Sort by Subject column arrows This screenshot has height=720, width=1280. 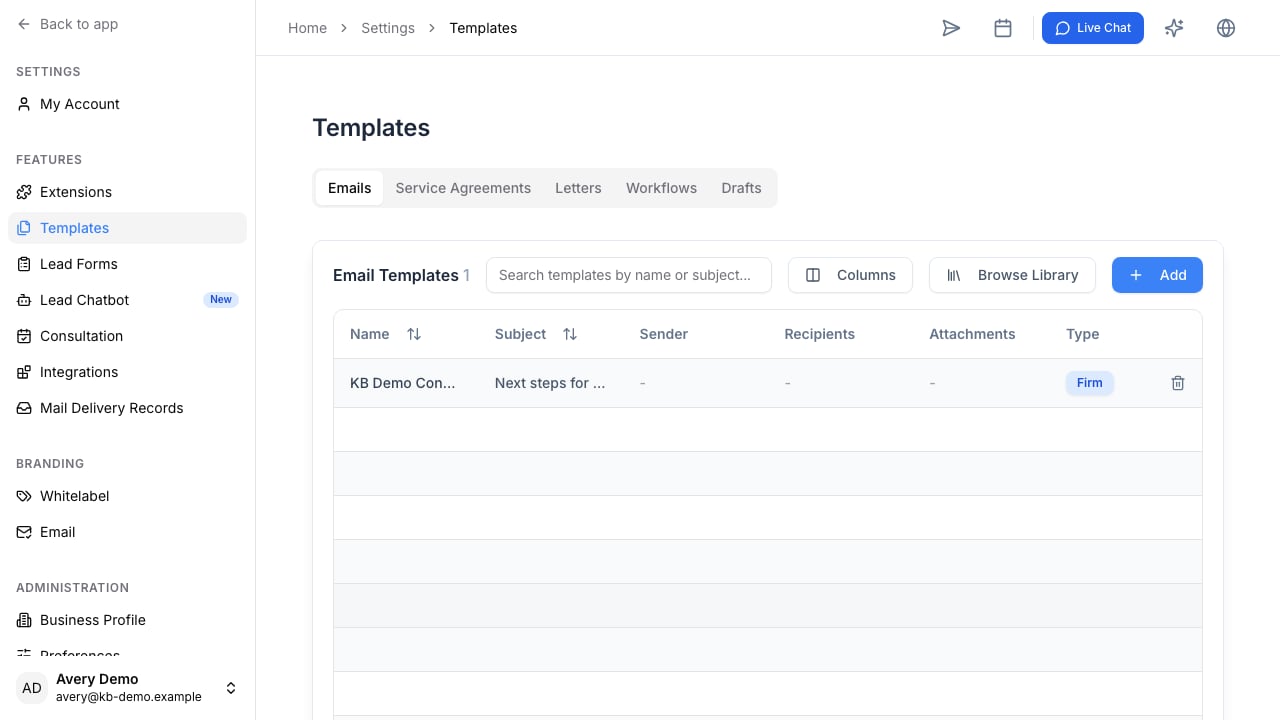point(570,334)
